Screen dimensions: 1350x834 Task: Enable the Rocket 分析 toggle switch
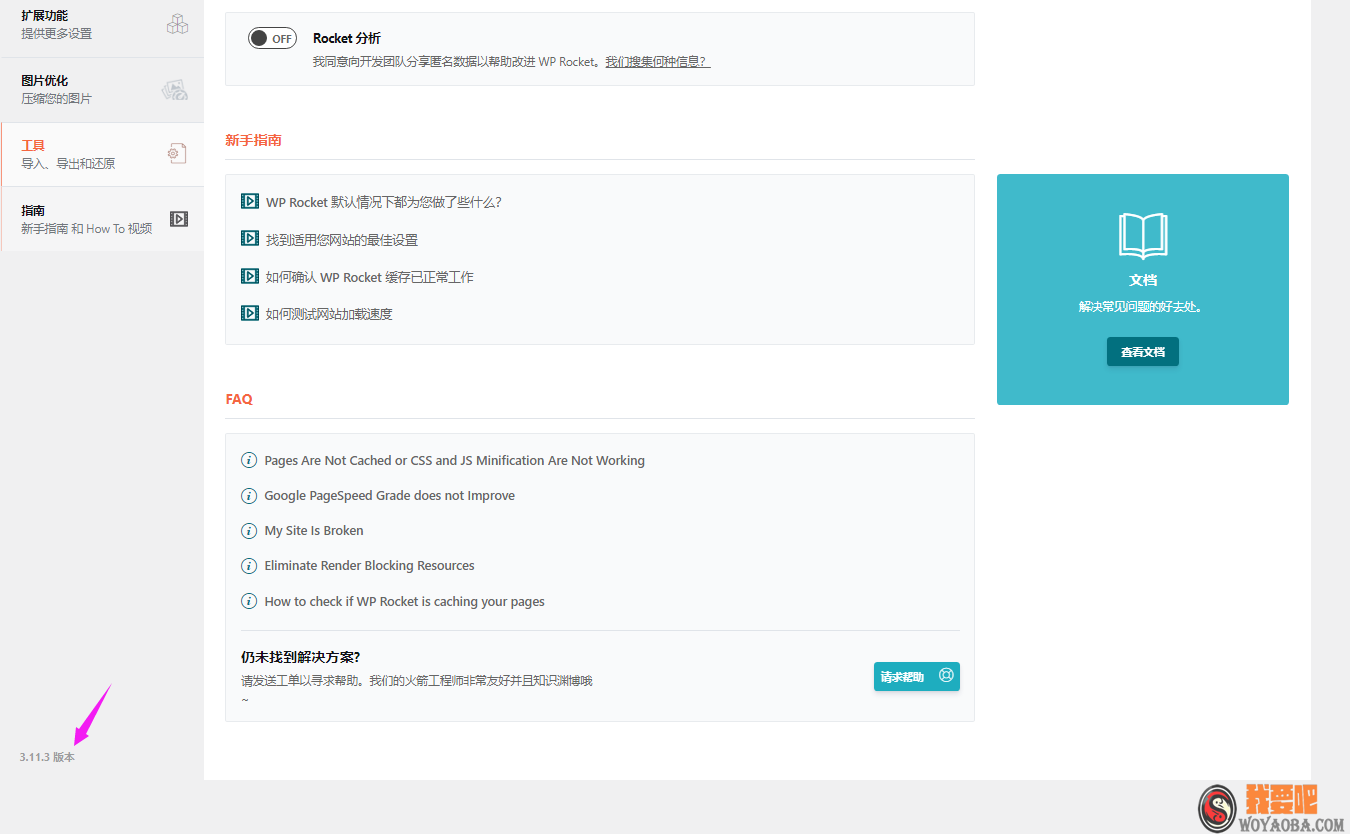272,37
